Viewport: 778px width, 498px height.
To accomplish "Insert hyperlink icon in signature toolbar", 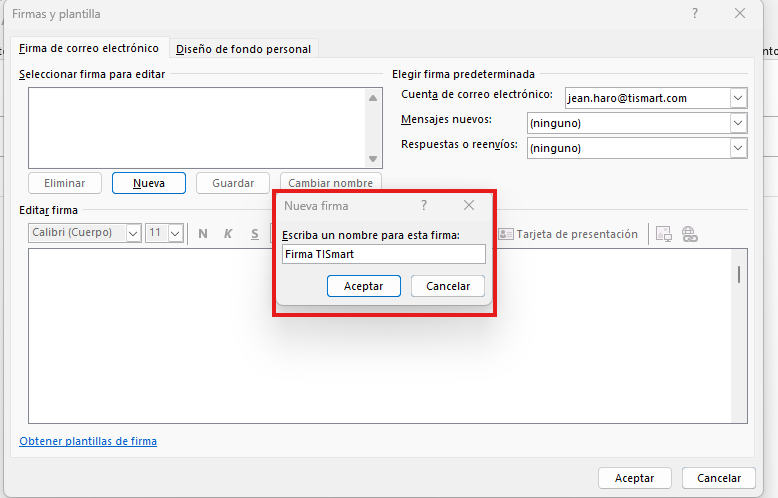I will click(690, 234).
